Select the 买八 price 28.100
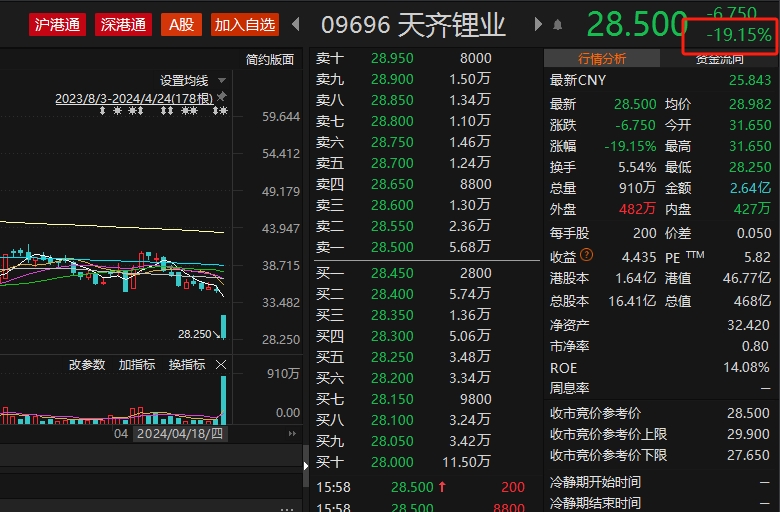Viewport: 780px width, 512px height. (392, 420)
